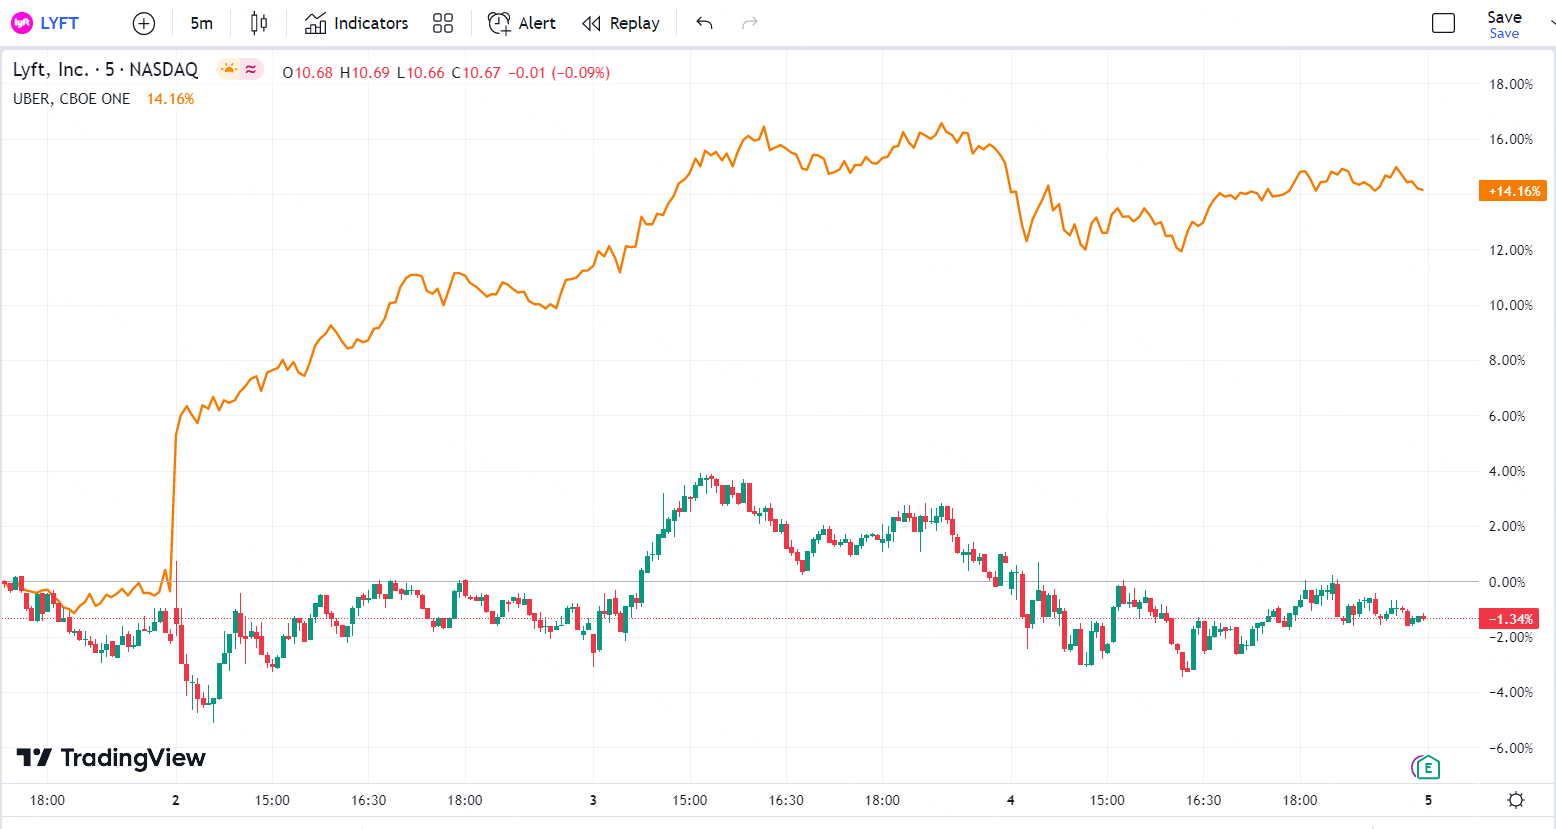
Task: Click the add/compare symbol plus icon
Action: [x=144, y=23]
